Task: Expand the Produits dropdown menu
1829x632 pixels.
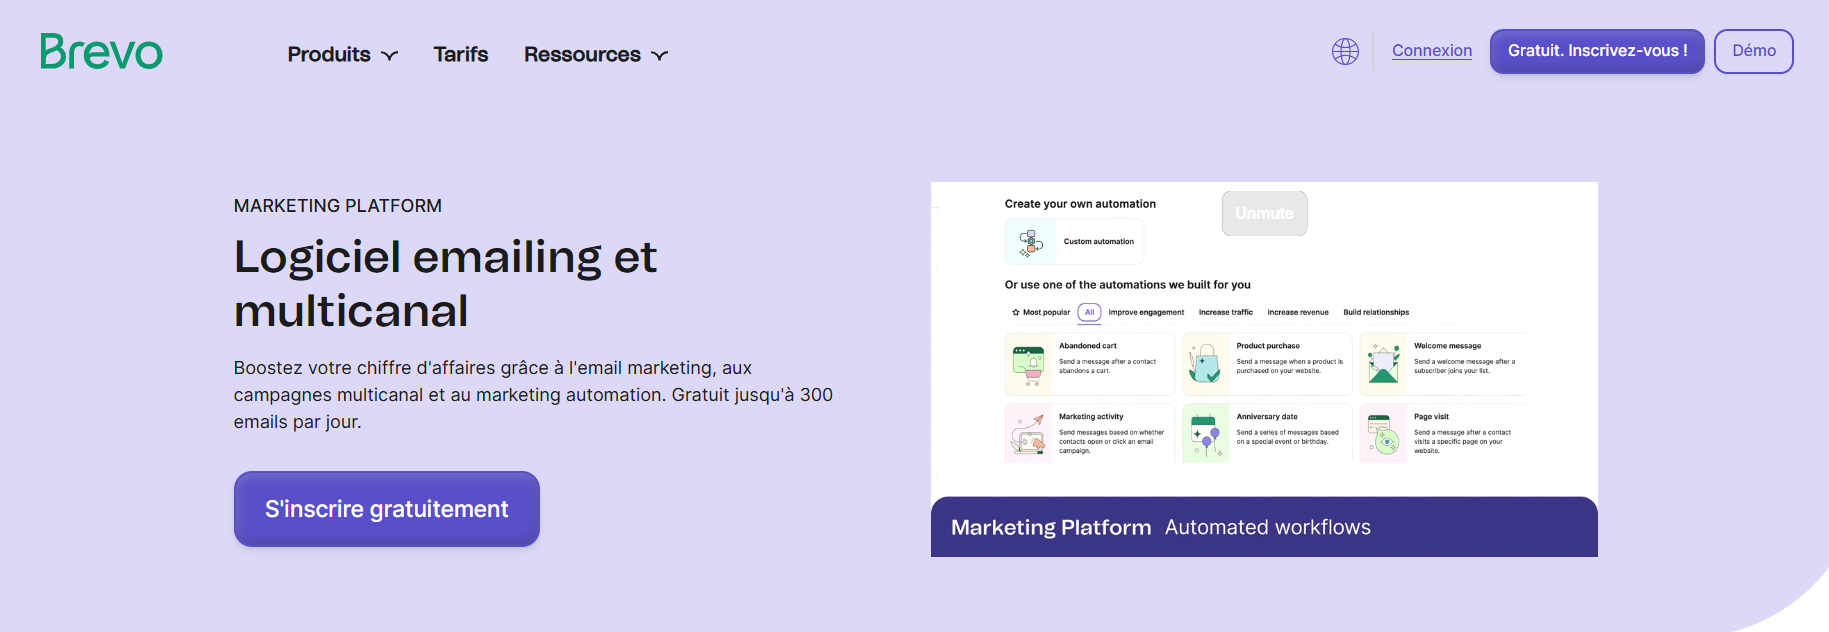Action: click(342, 54)
